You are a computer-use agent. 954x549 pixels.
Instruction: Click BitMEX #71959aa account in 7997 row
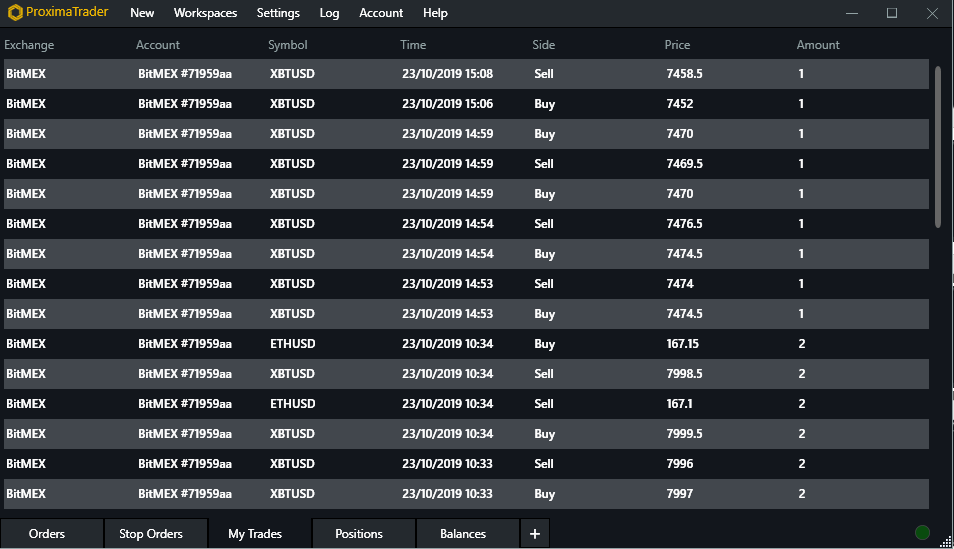tap(185, 494)
